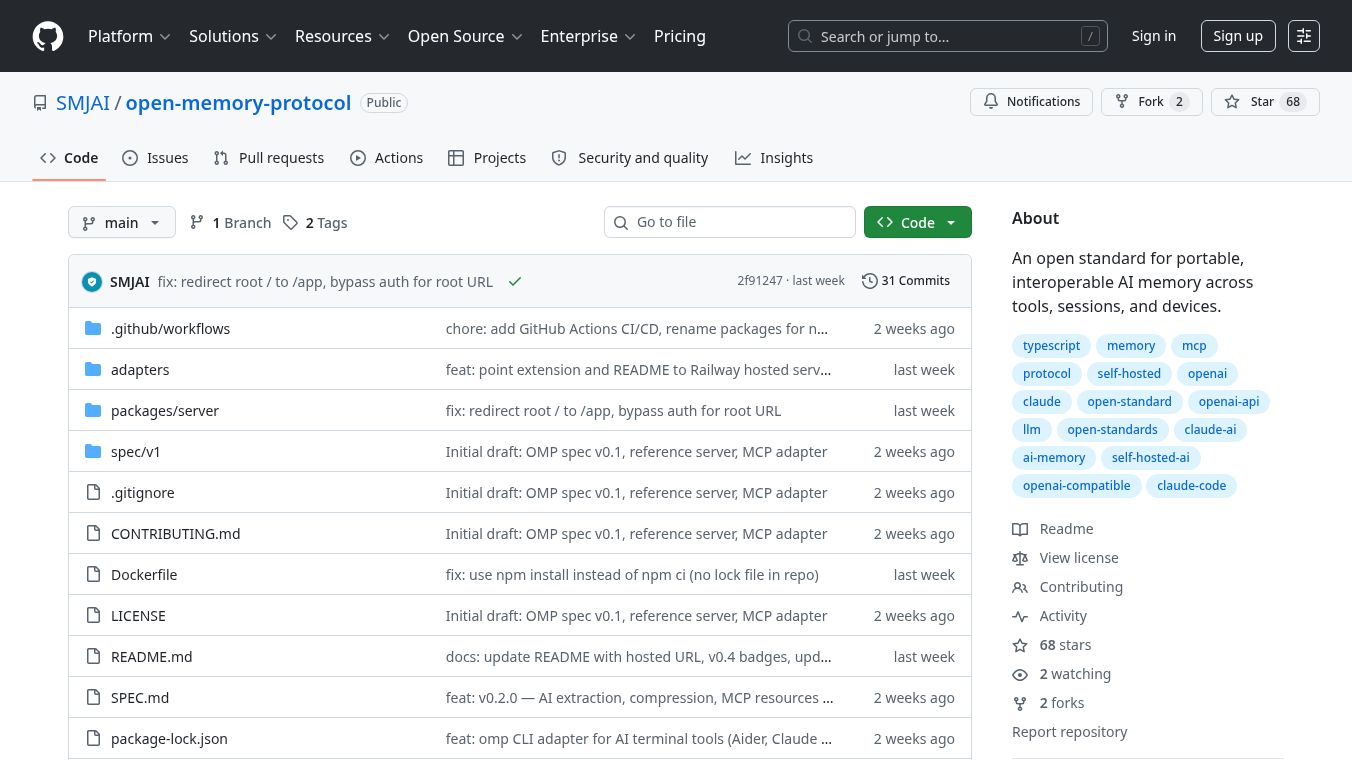Expand the Open Source header menu
Screen dimensions: 1352x760
point(465,36)
